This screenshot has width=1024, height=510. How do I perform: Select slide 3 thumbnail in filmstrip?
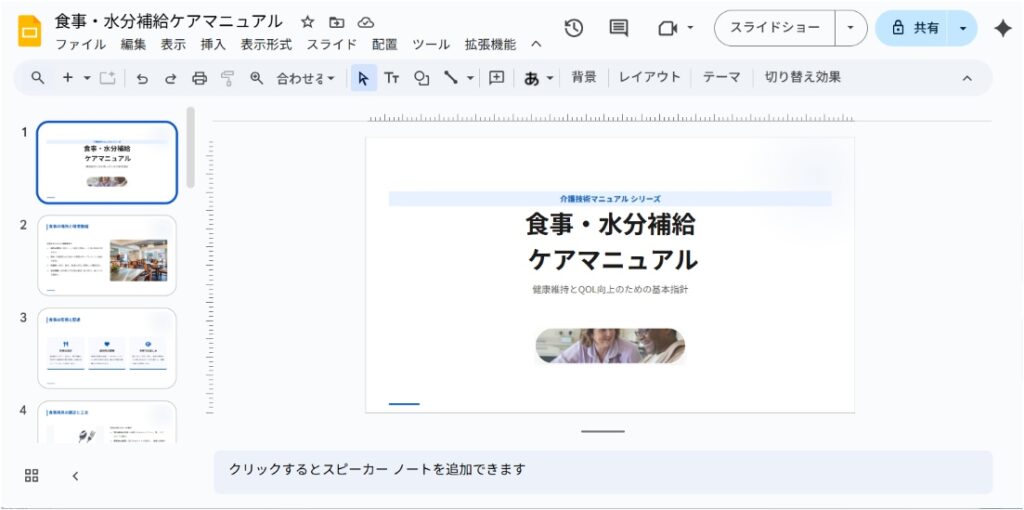pyautogui.click(x=107, y=347)
